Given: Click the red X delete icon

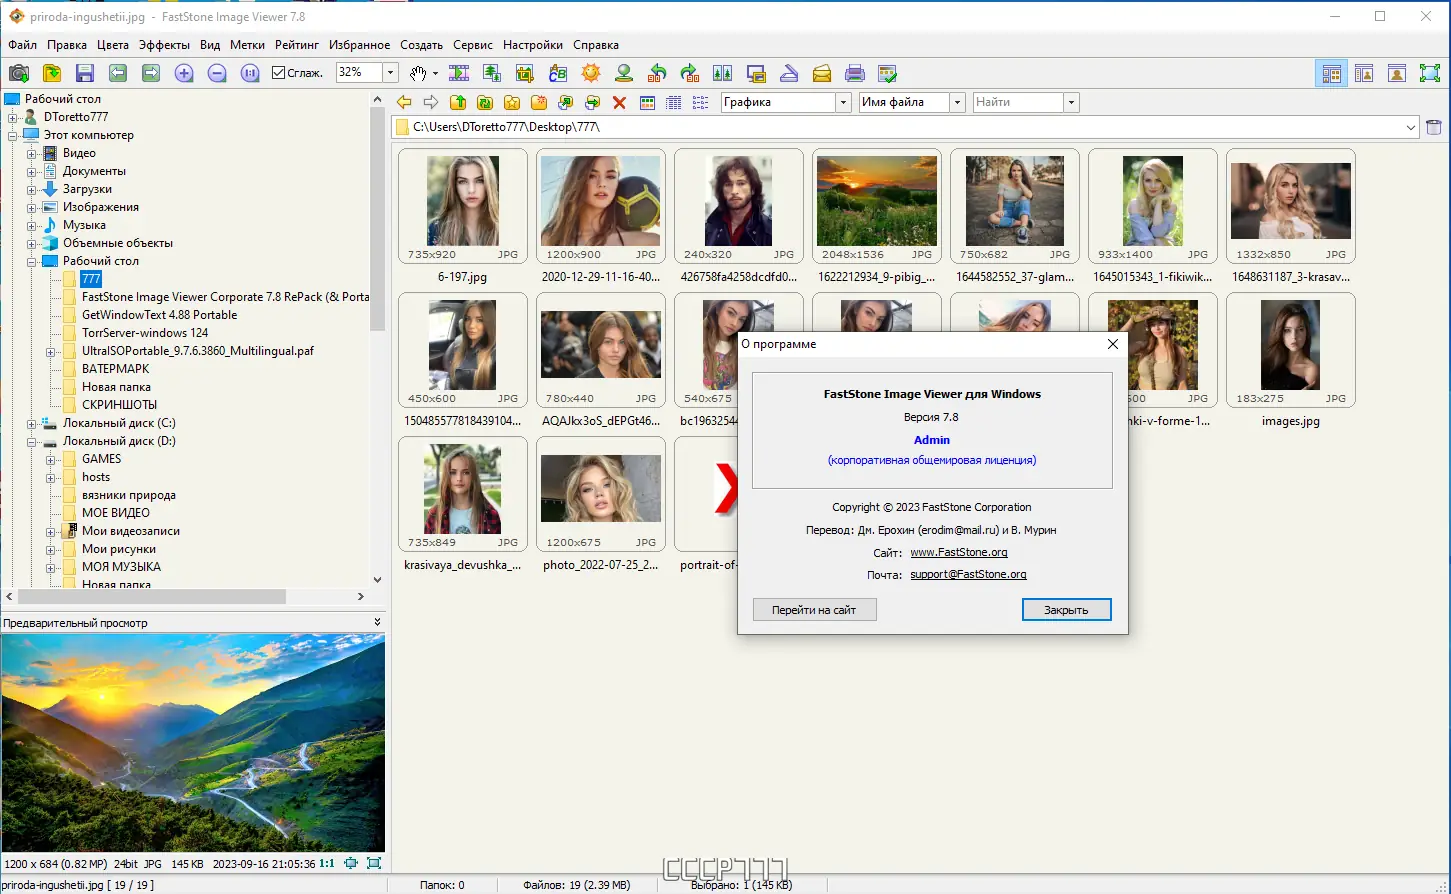Looking at the screenshot, I should (619, 102).
